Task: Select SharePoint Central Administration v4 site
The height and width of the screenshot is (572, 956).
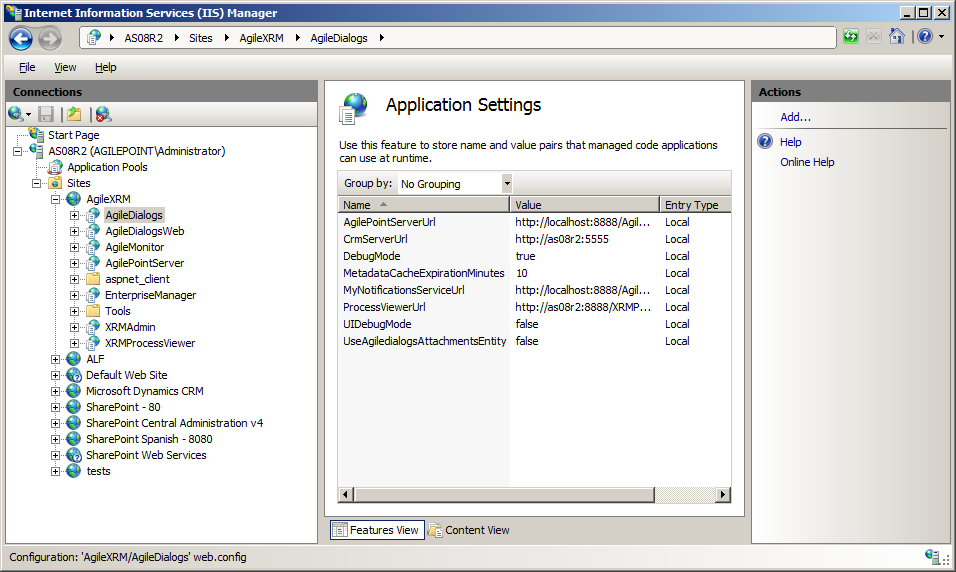Action: [x=174, y=423]
